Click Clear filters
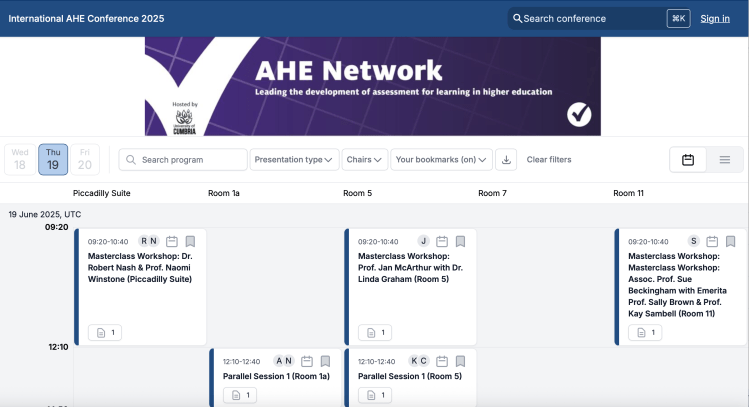The height and width of the screenshot is (407, 749). tap(549, 160)
